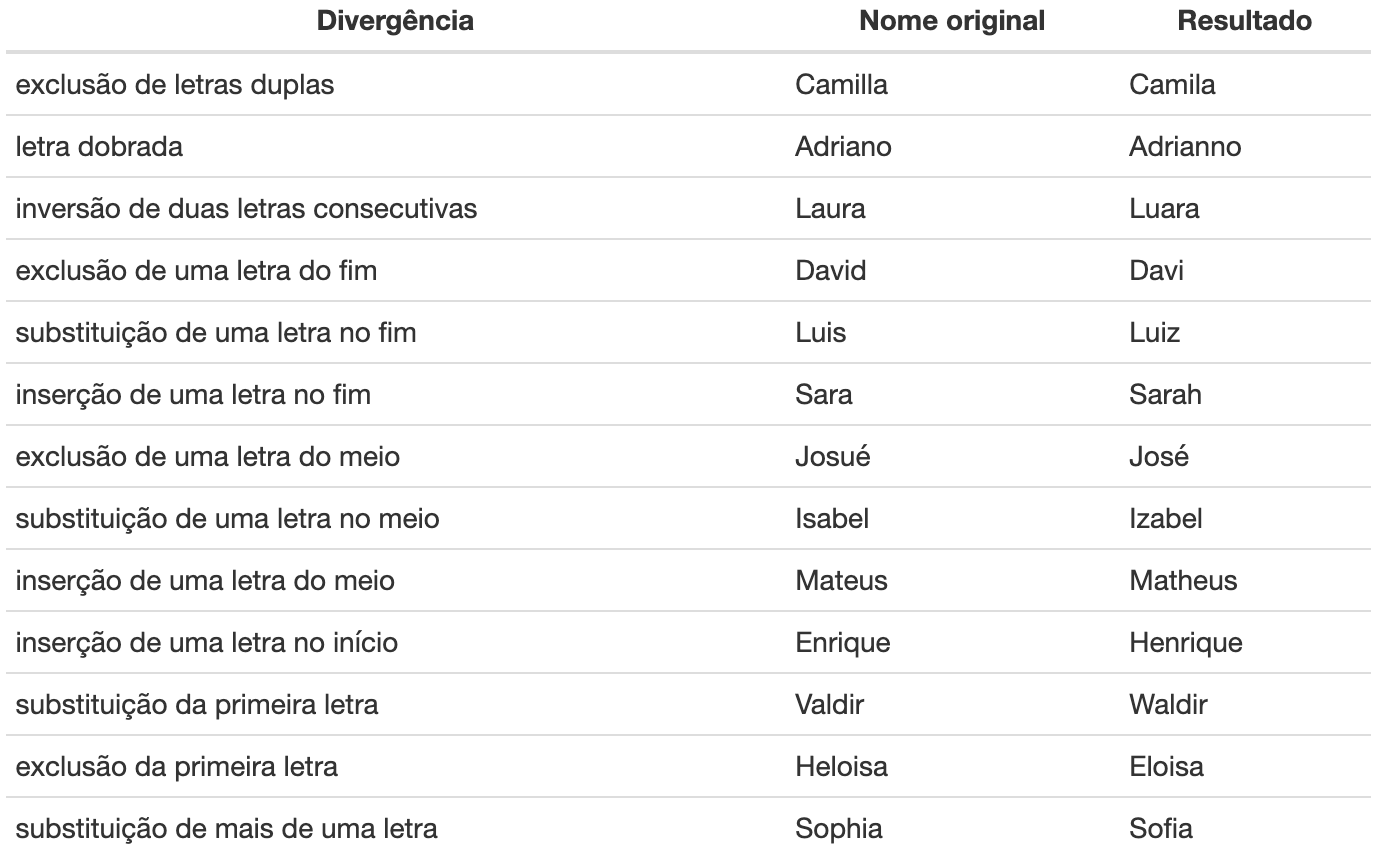
Task: Click the result Waldir
Action: click(x=1168, y=705)
